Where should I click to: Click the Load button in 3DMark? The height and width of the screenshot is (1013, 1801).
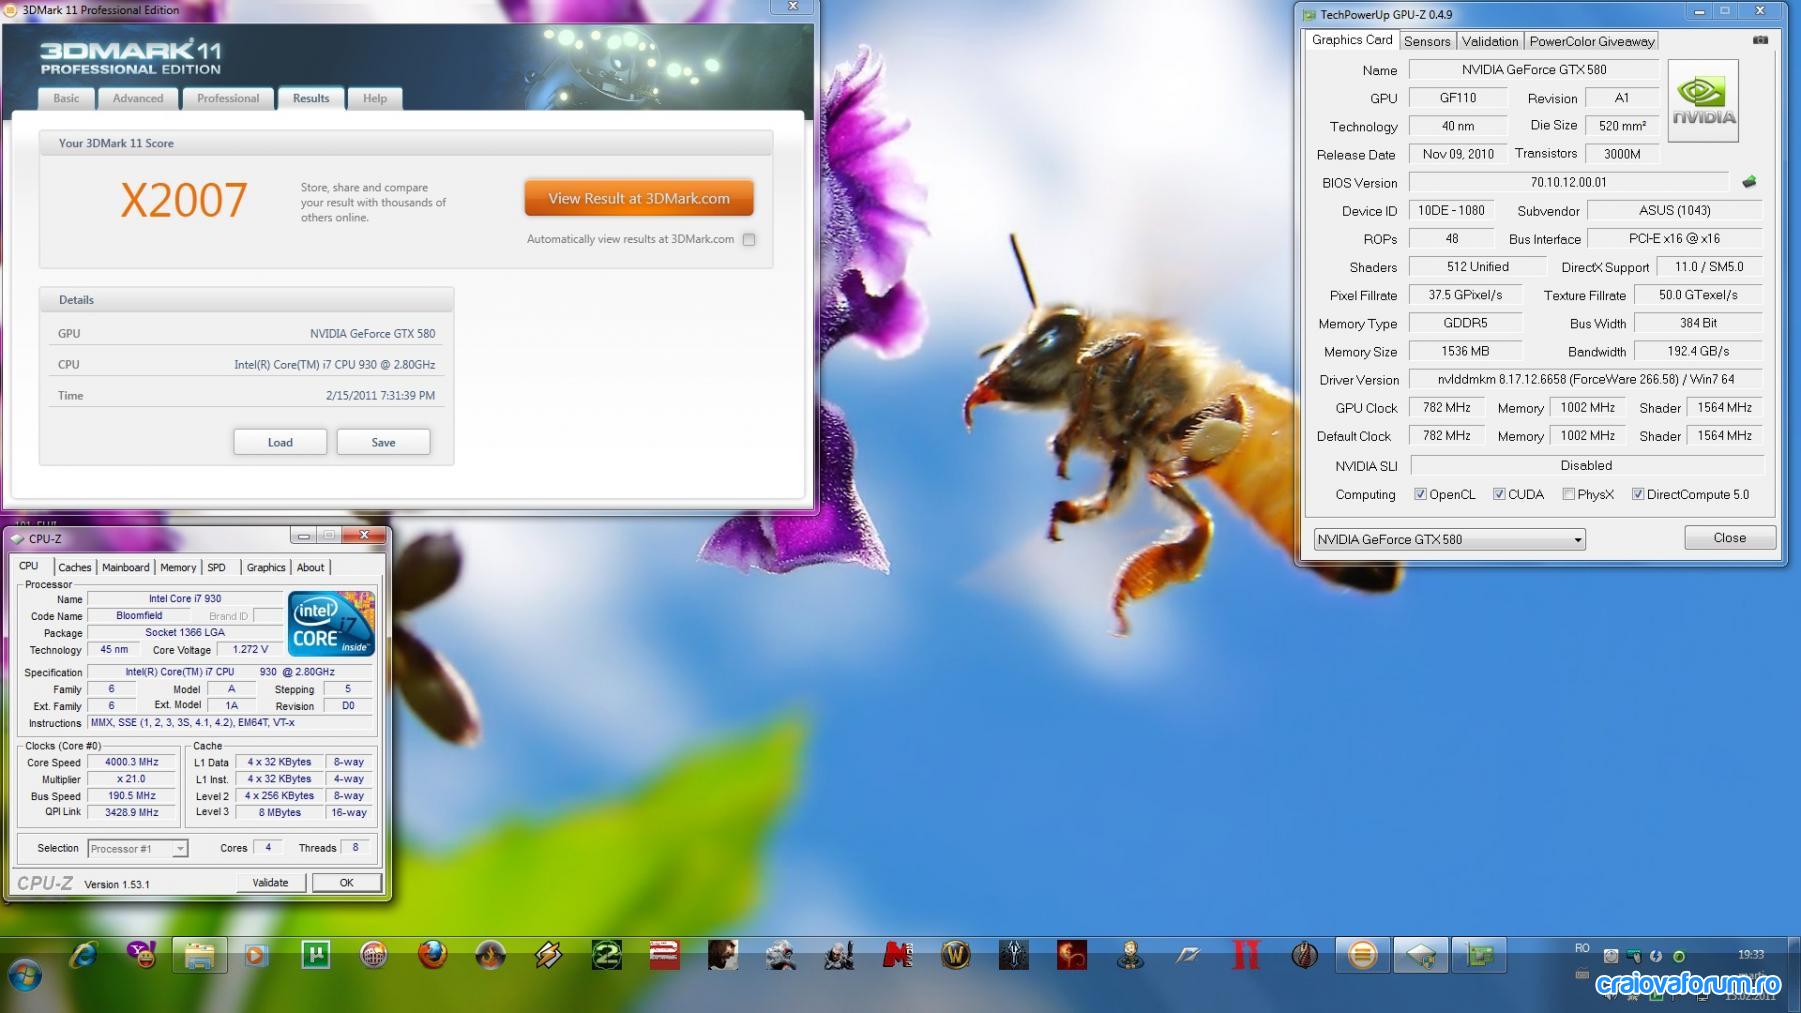280,442
